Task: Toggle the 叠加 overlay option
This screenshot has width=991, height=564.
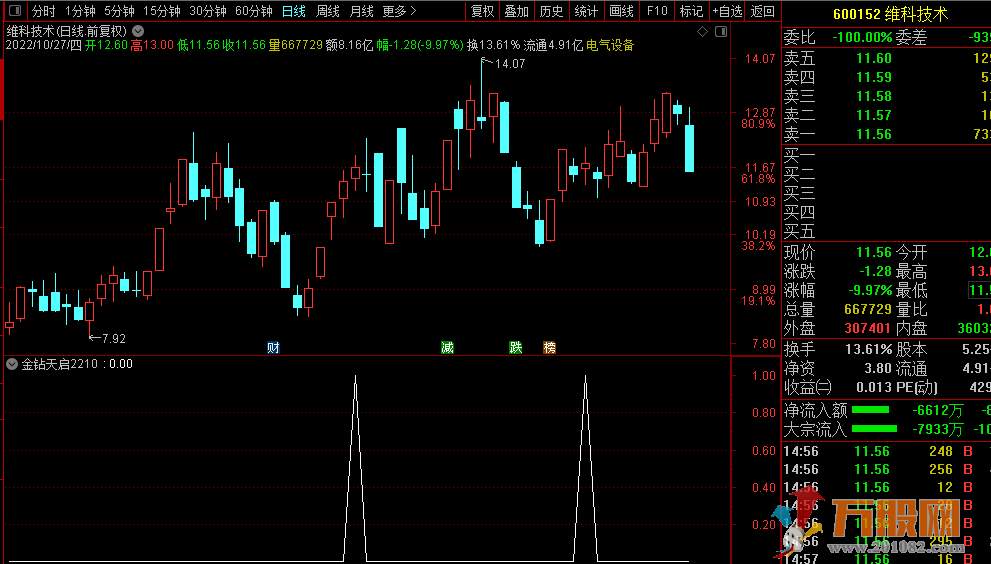Action: [x=516, y=12]
